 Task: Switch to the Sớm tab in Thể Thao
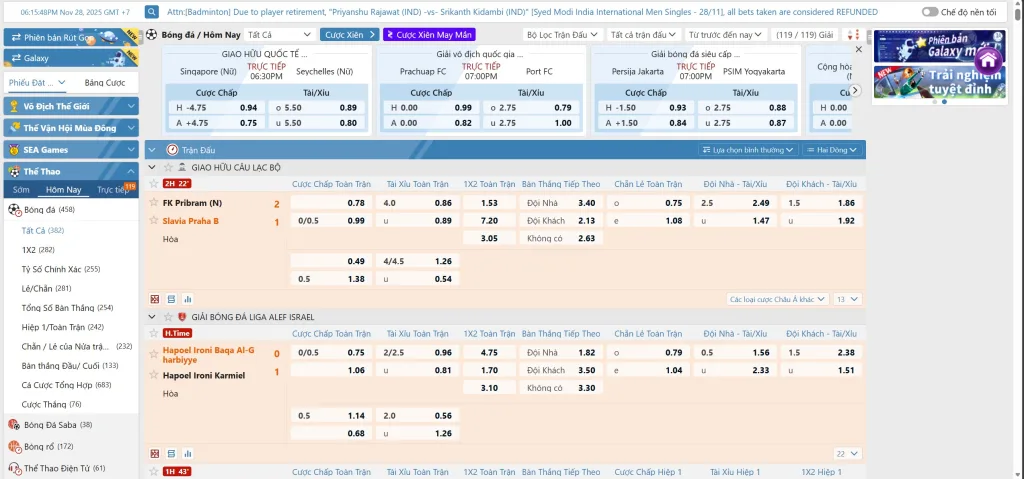[x=21, y=189]
